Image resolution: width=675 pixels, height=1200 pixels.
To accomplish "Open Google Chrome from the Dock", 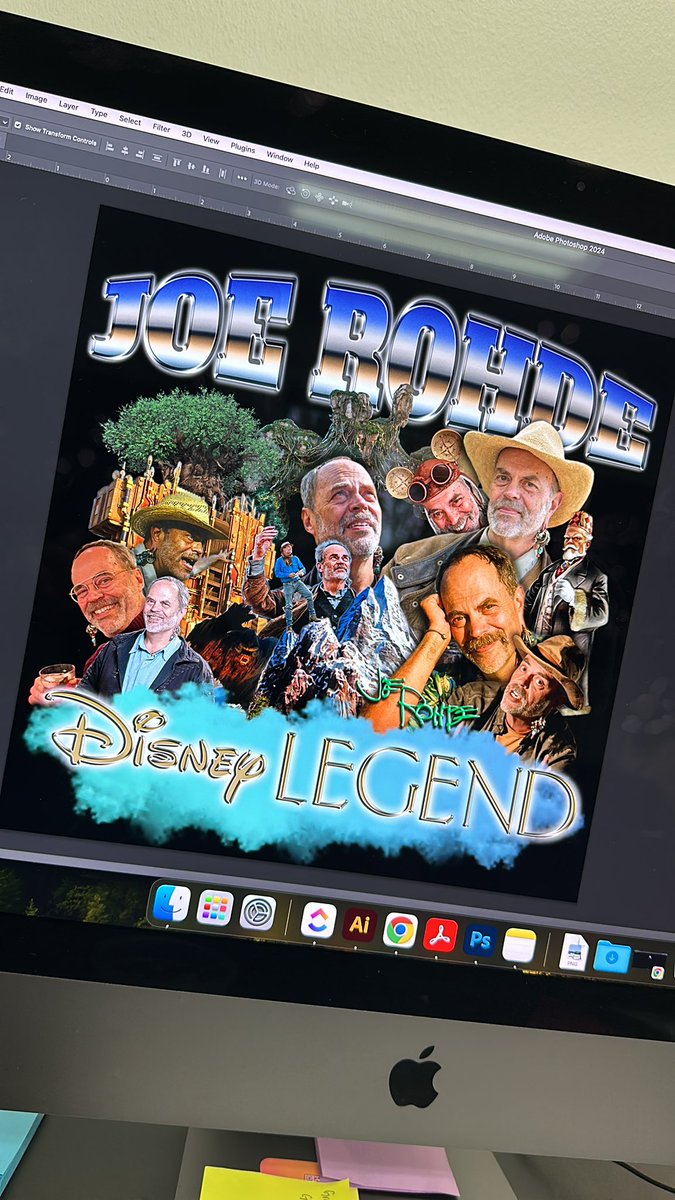I will point(400,930).
